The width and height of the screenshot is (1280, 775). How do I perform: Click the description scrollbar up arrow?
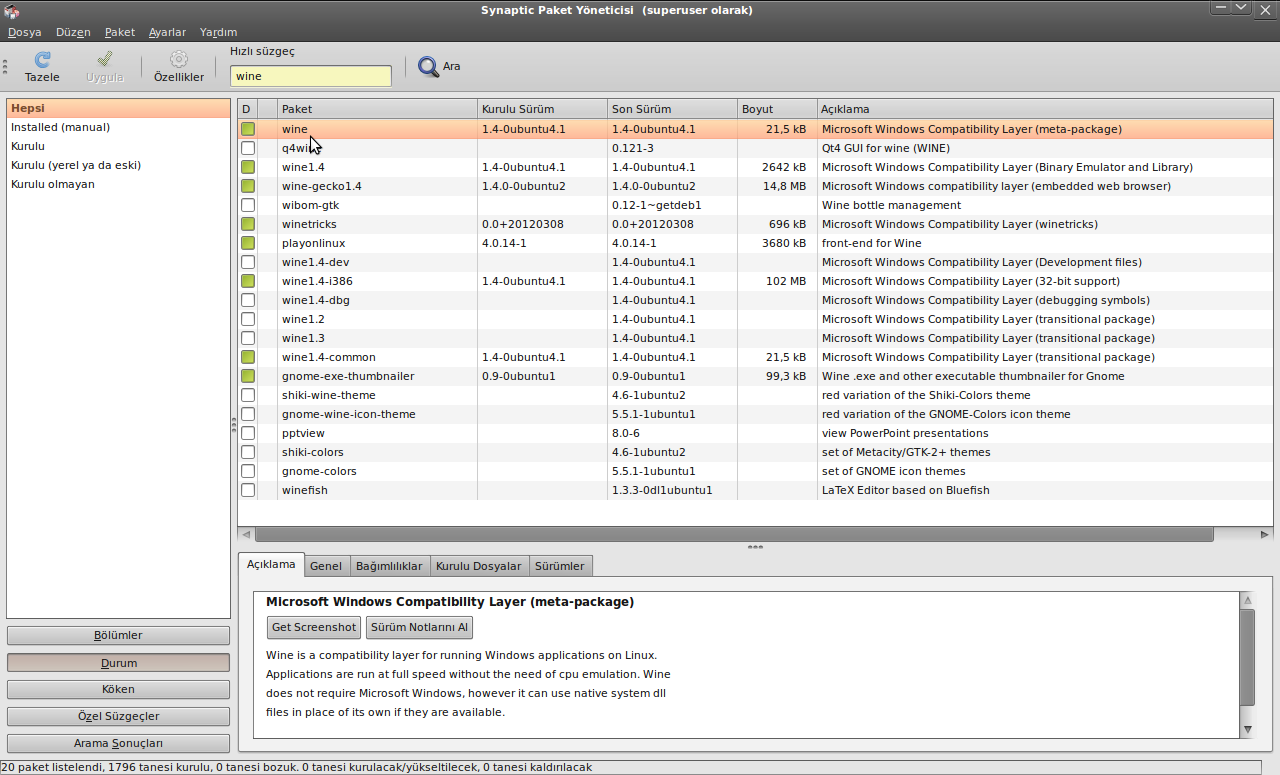pyautogui.click(x=1247, y=600)
